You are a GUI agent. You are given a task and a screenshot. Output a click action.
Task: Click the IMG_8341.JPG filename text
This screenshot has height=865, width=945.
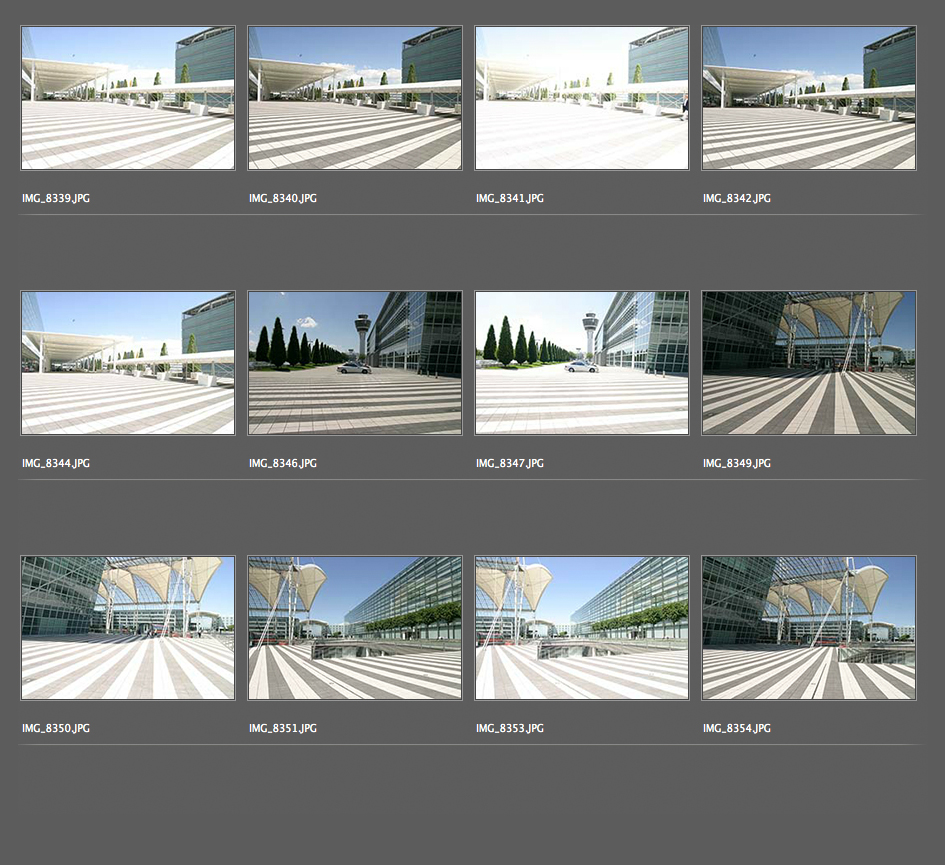click(x=510, y=199)
